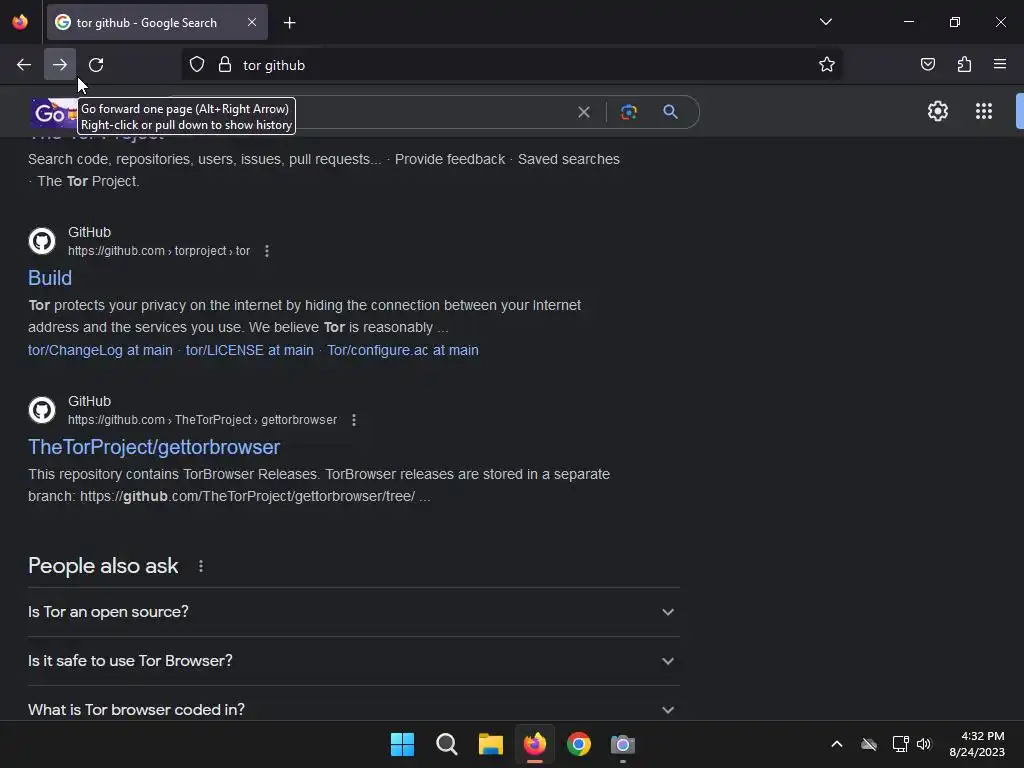Launch Google Chrome from taskbar
Image resolution: width=1024 pixels, height=768 pixels.
(579, 744)
